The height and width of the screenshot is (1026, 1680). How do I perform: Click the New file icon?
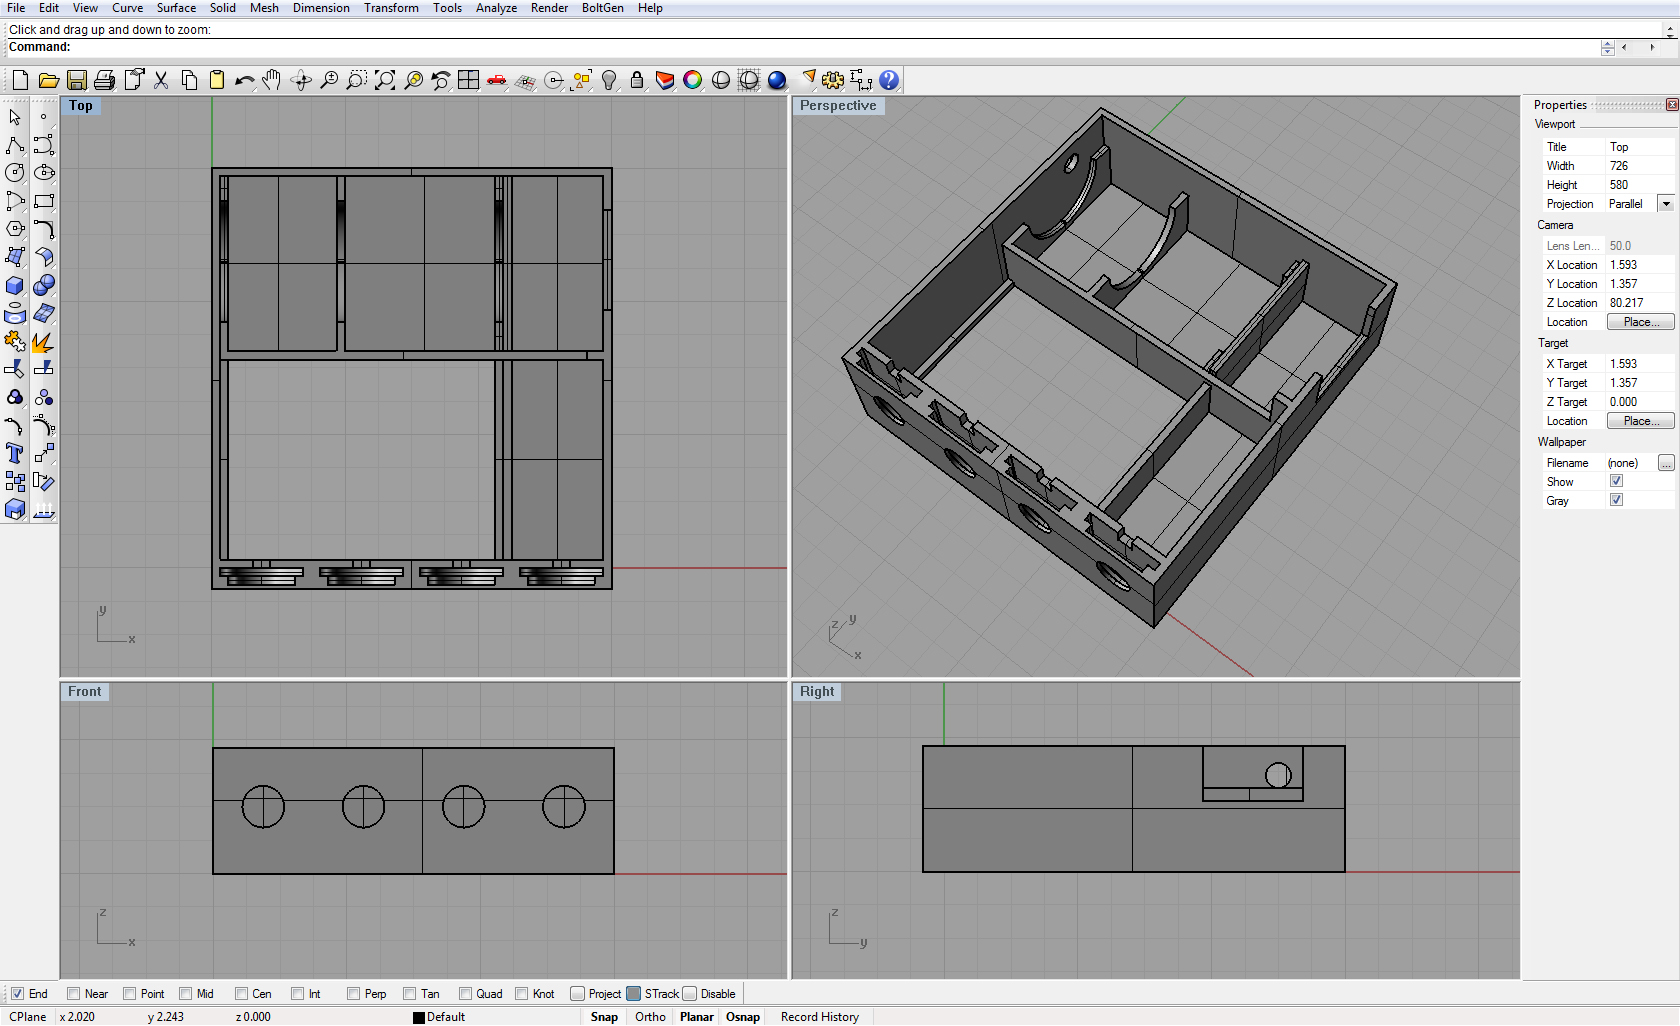20,81
